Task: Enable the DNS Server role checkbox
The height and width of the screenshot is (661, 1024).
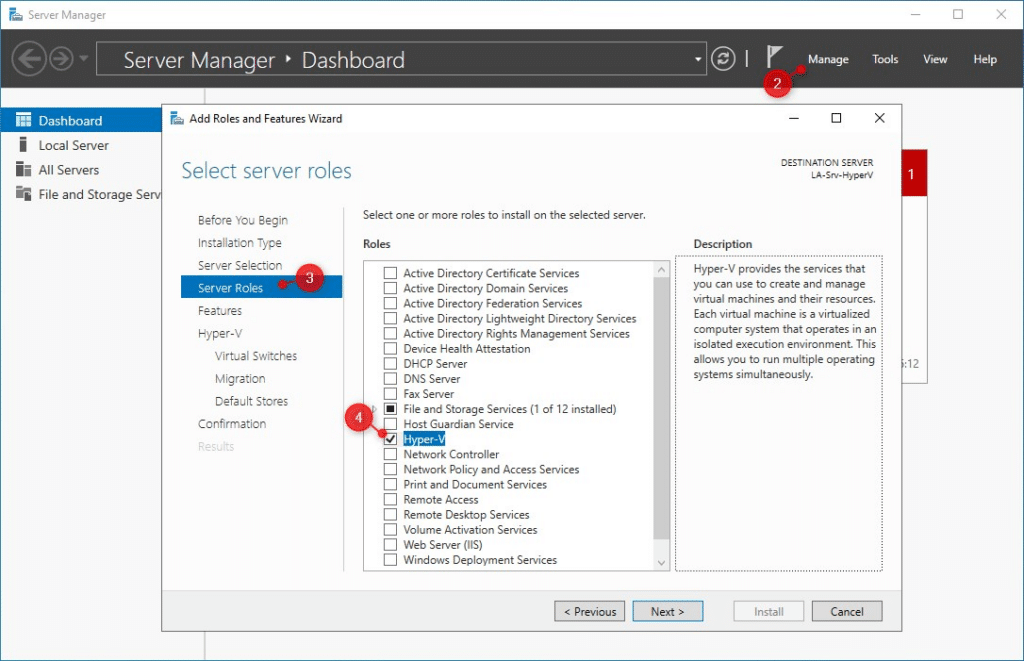Action: [391, 379]
